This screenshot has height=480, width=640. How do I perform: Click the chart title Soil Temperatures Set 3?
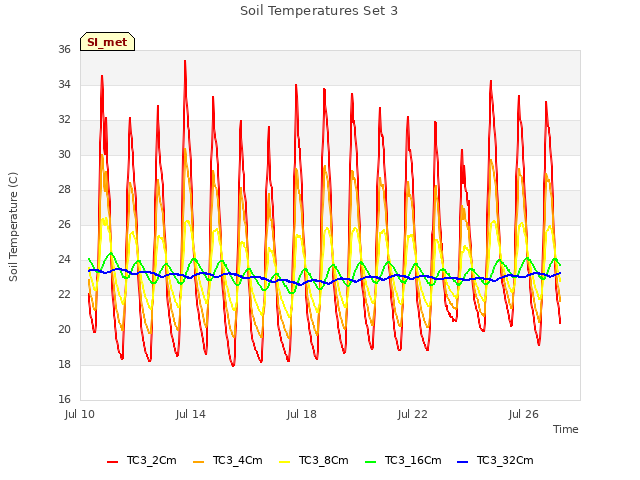(x=319, y=11)
